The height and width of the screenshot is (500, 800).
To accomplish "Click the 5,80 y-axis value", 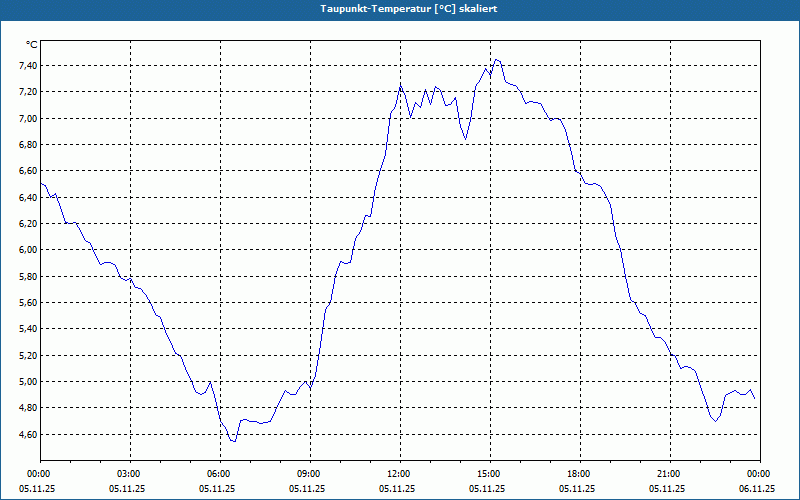I will tap(28, 277).
